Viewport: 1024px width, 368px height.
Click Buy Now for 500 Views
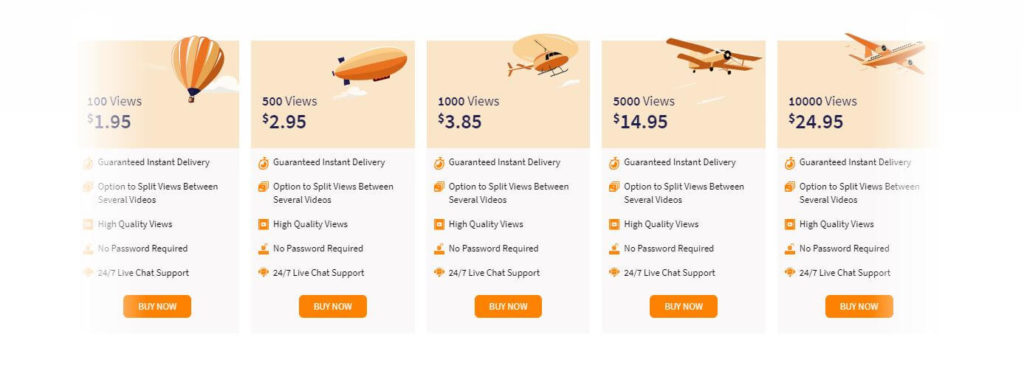click(x=332, y=306)
